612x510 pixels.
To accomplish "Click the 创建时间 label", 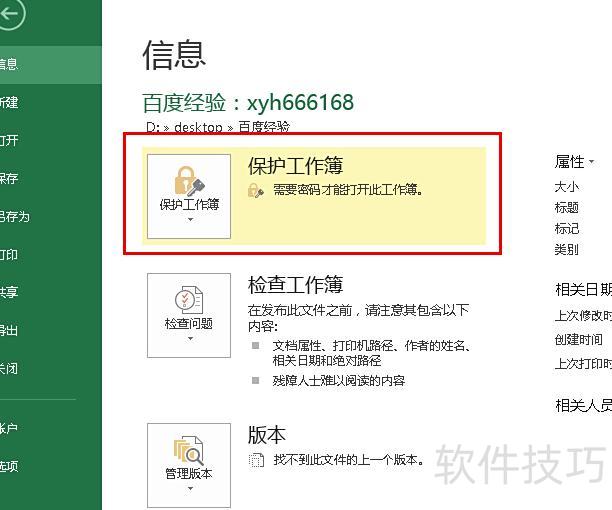I will pyautogui.click(x=578, y=339).
